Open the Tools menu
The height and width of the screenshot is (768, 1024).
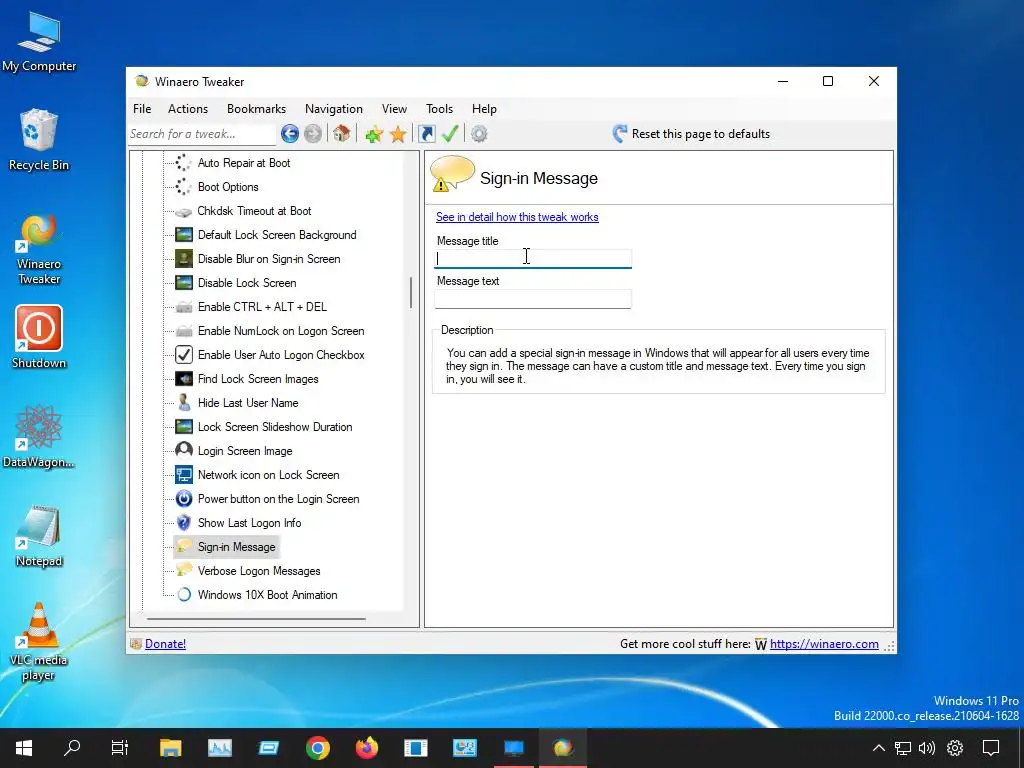point(440,109)
